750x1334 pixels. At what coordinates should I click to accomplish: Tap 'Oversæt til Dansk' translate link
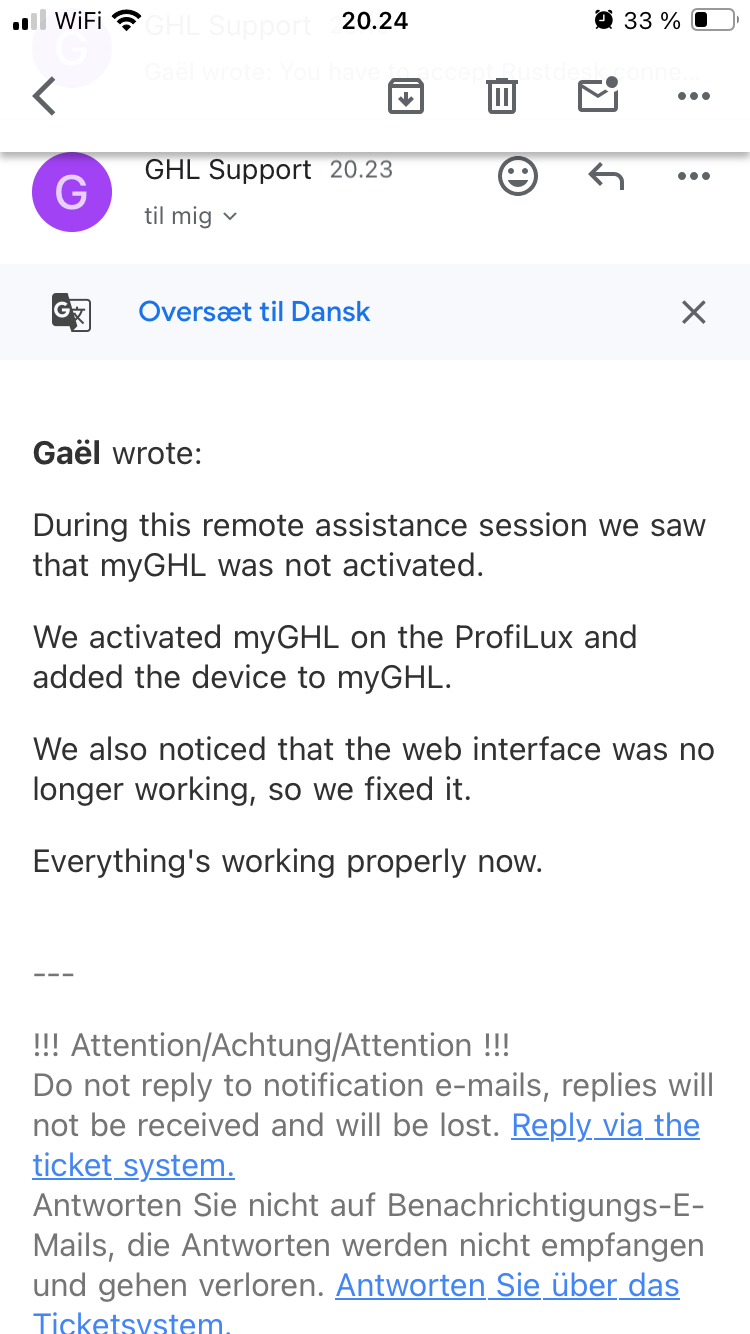coord(254,312)
